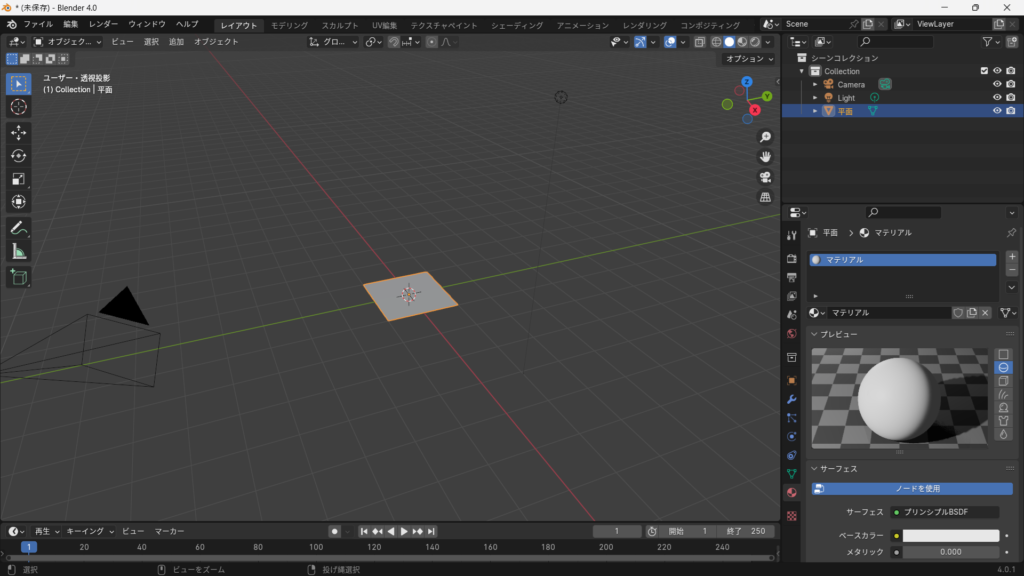
Task: Click the ノードを使用 button
Action: click(912, 489)
